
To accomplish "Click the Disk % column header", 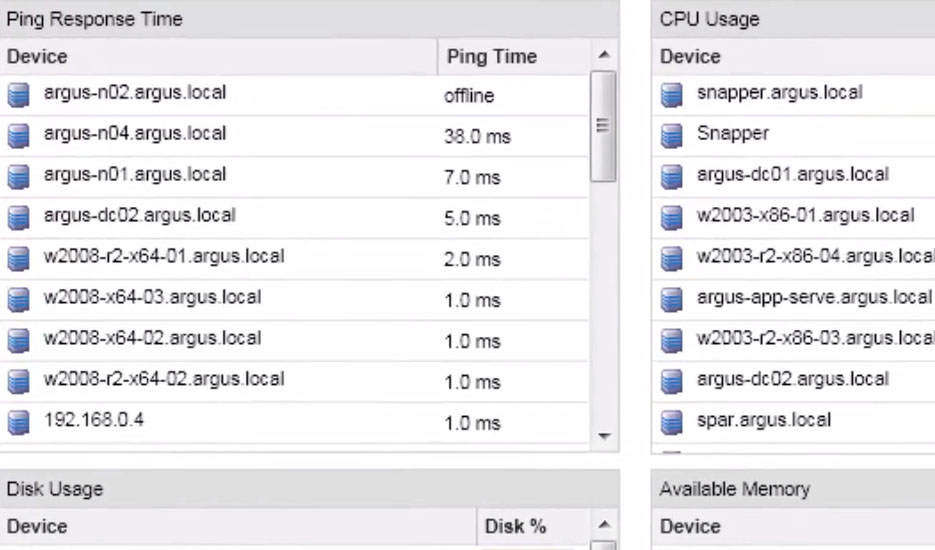I will pos(514,526).
